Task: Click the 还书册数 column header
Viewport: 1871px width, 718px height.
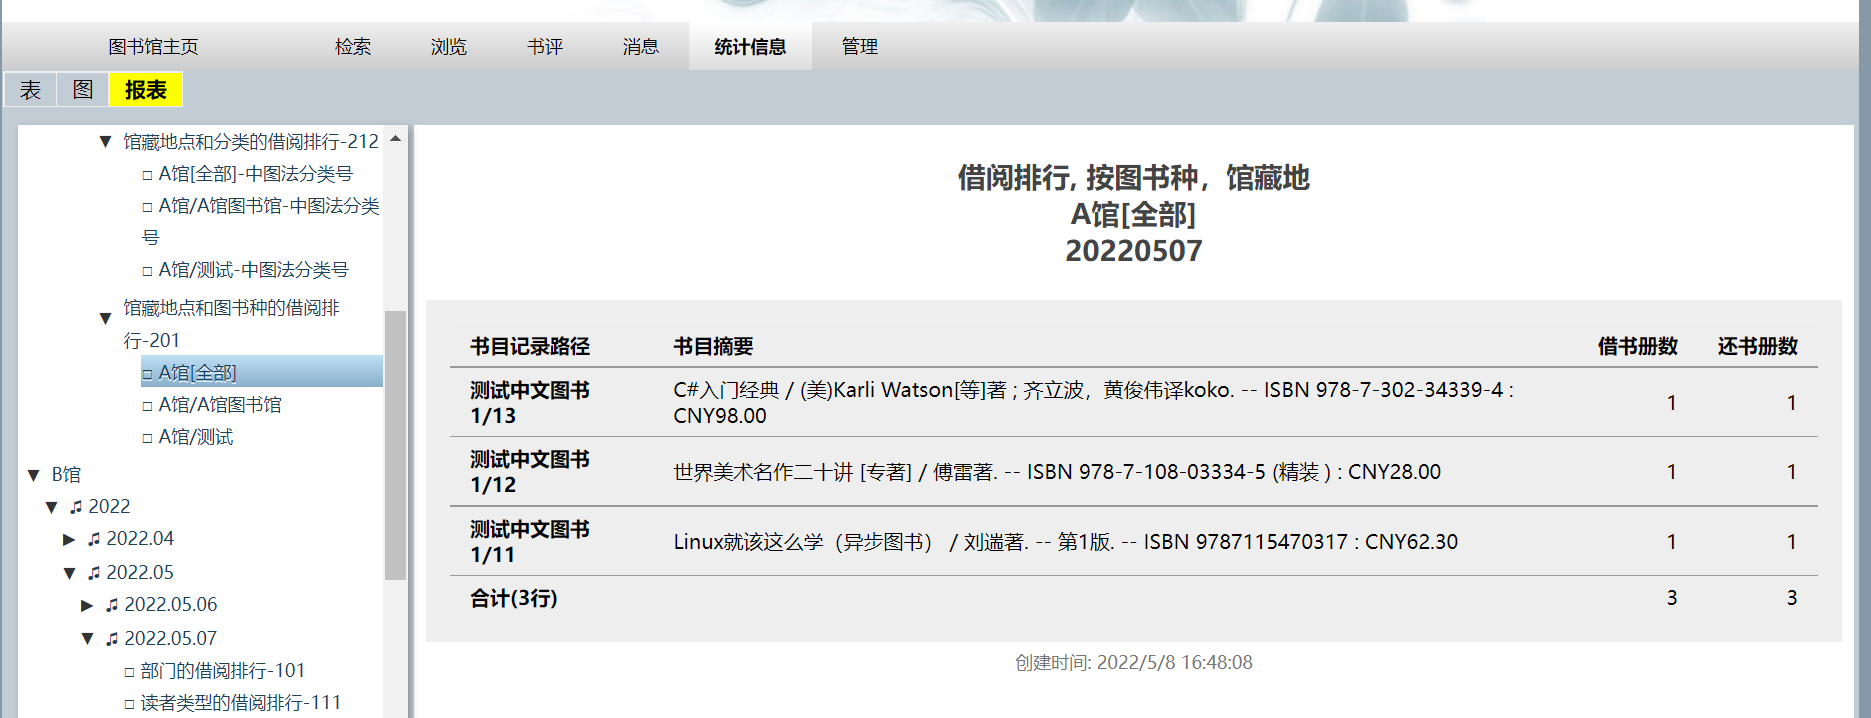Action: tap(1757, 347)
